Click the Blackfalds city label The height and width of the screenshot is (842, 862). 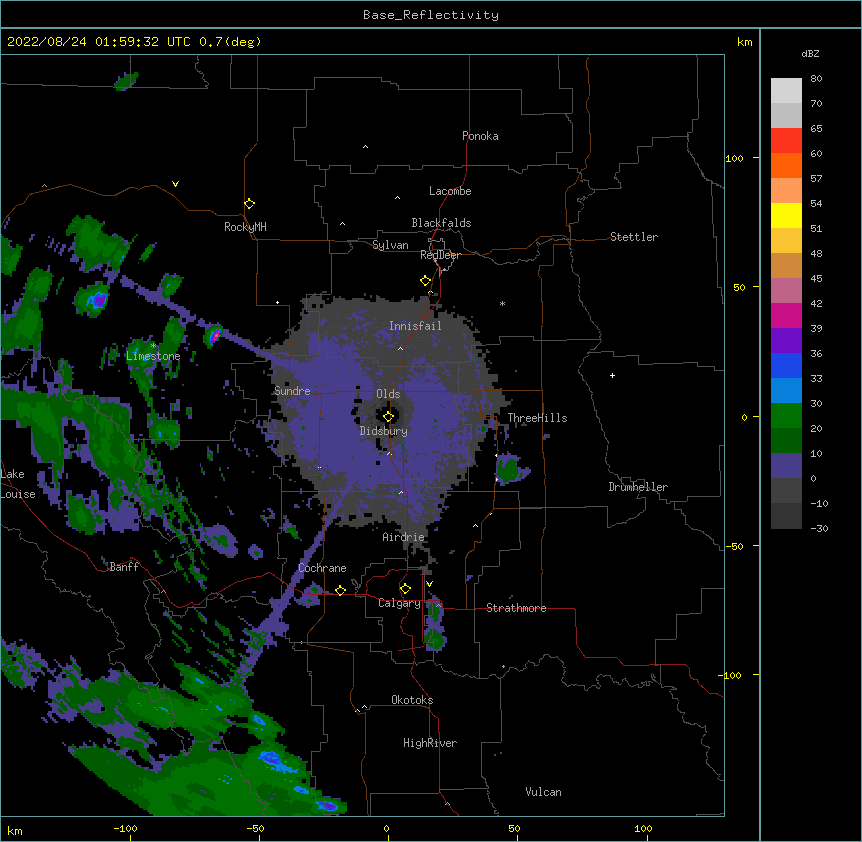pos(441,223)
